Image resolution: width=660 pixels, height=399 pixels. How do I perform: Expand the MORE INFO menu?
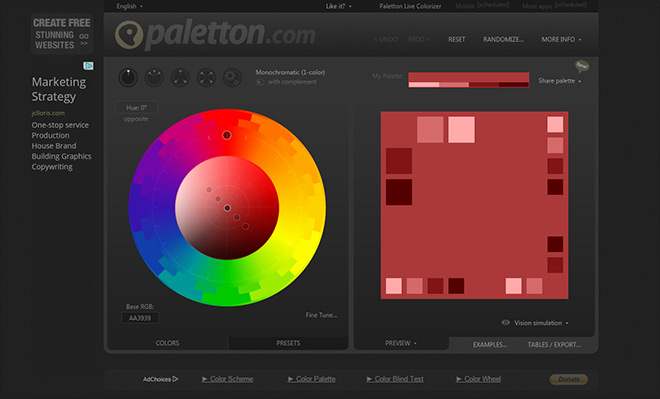point(561,39)
